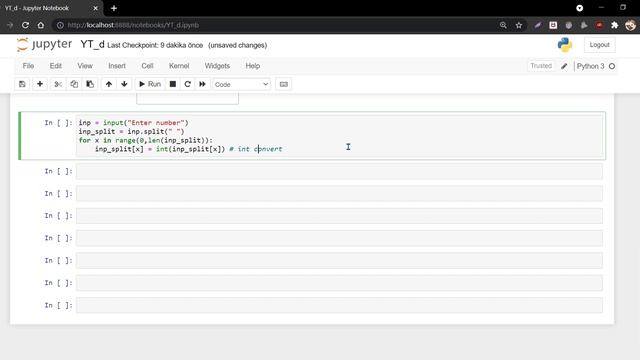Click the Python logo icon
This screenshot has width=640, height=360.
(565, 45)
